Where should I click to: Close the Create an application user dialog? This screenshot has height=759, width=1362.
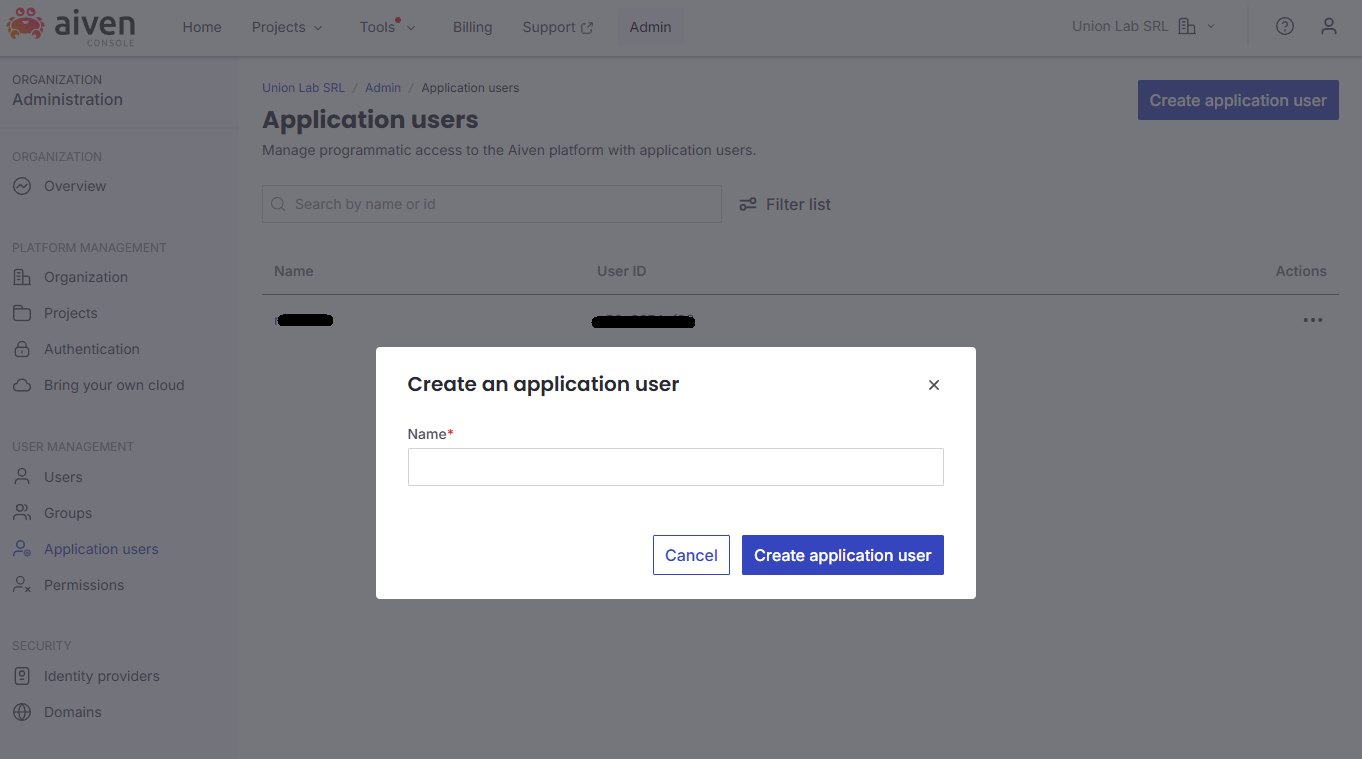point(933,384)
